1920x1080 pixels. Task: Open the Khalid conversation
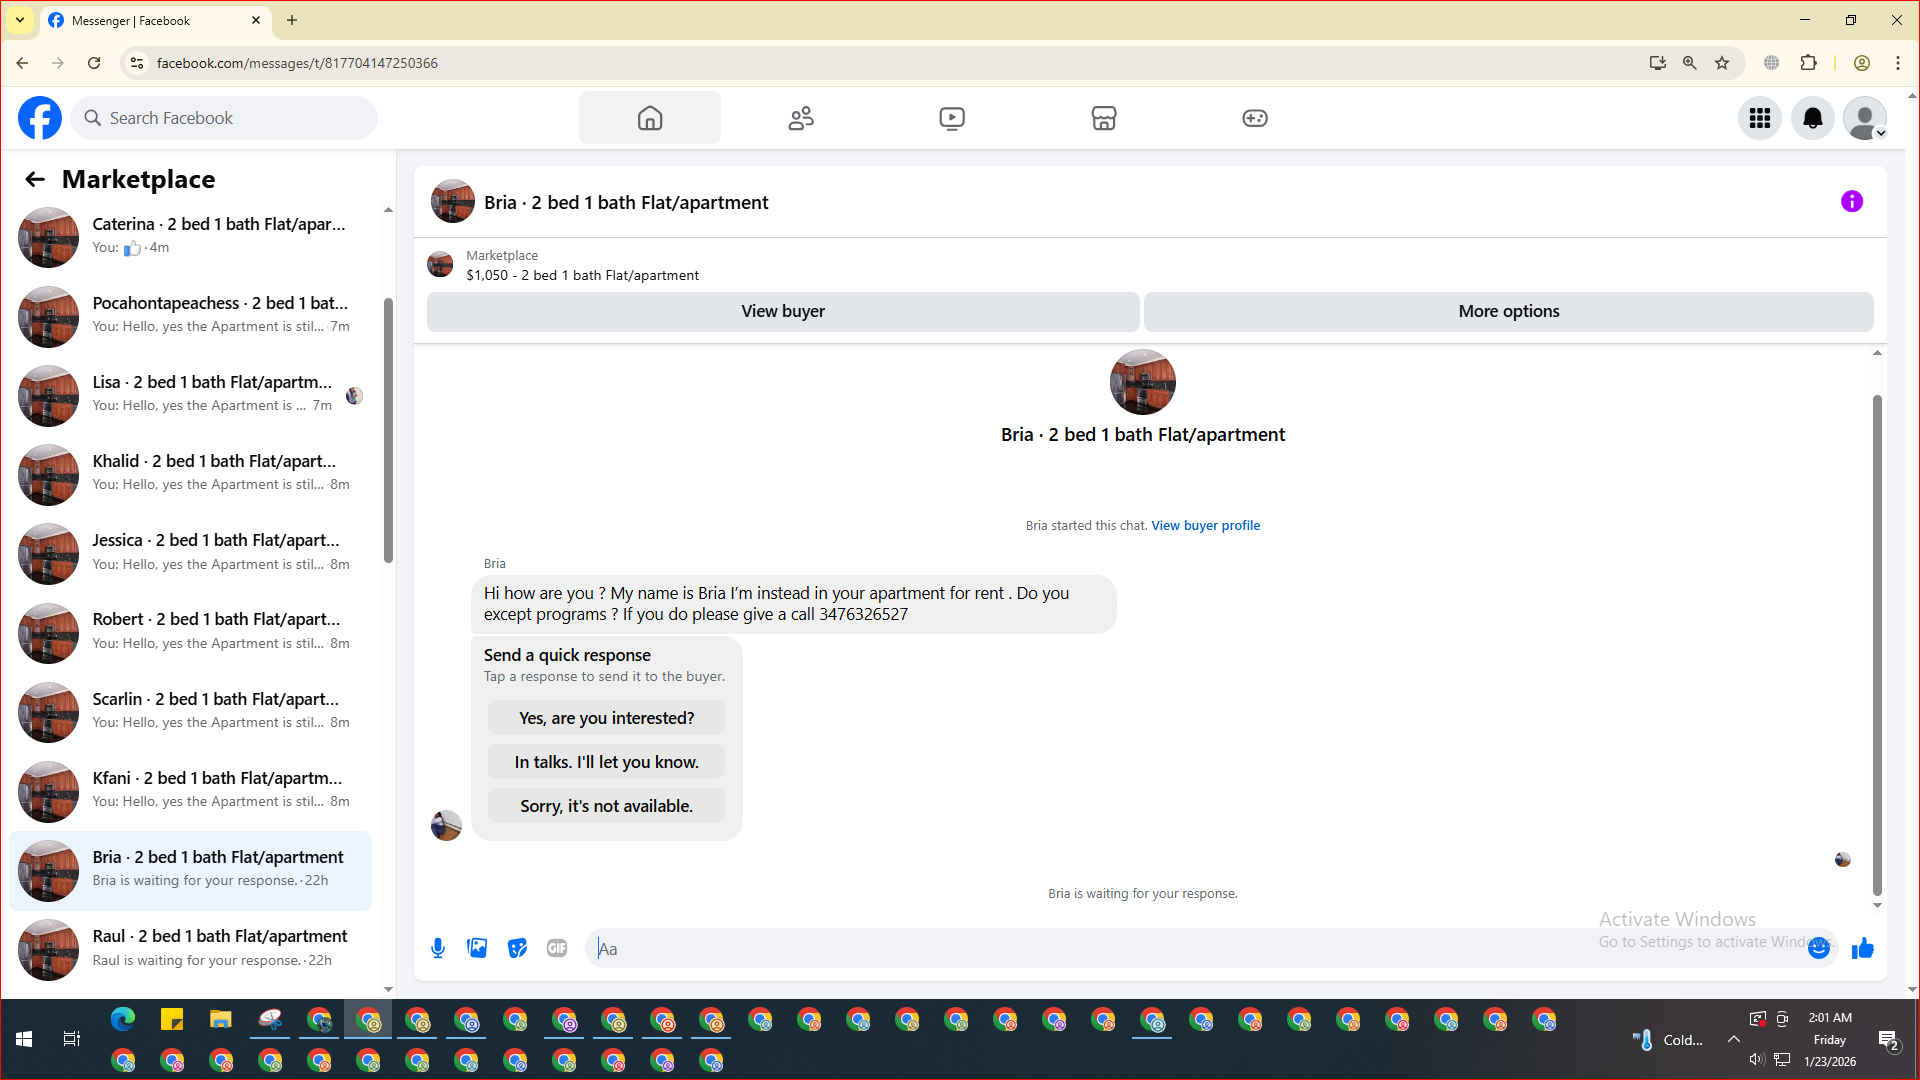[x=190, y=474]
